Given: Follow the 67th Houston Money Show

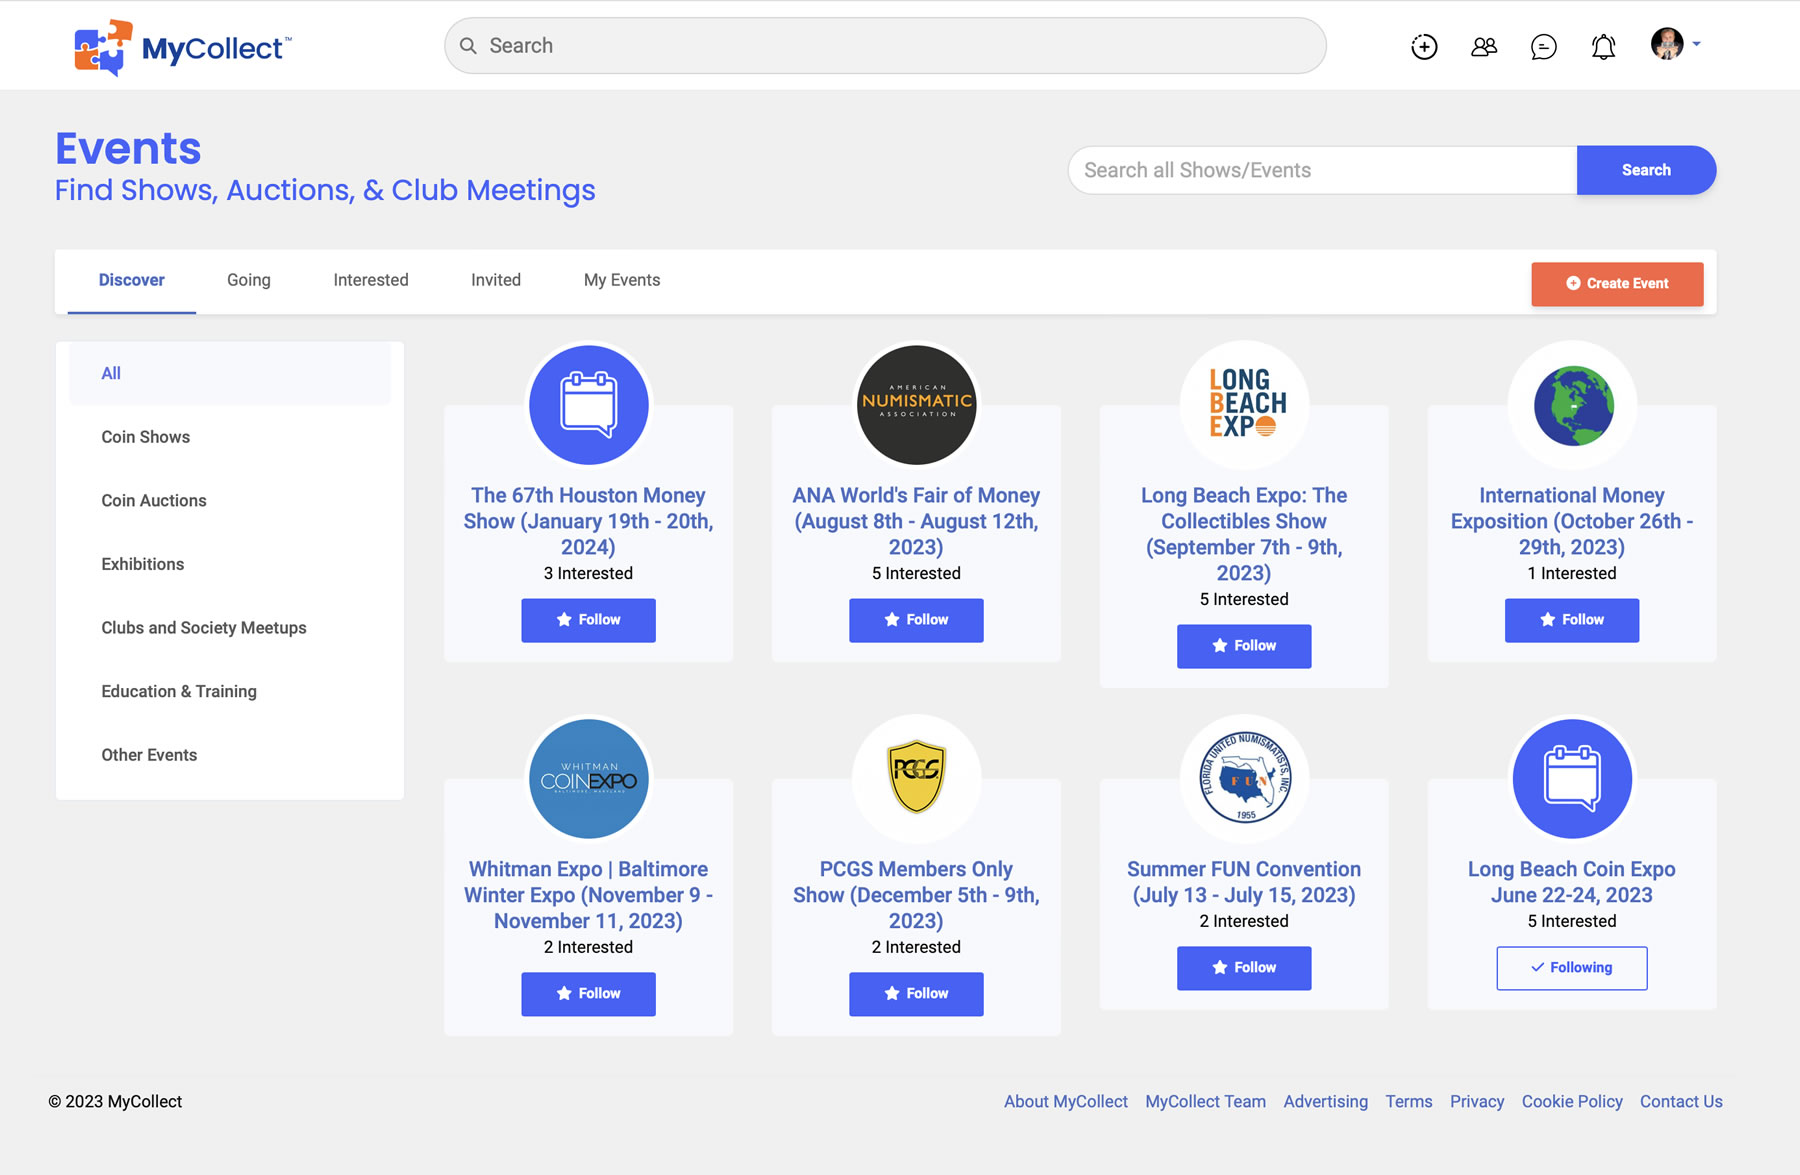Looking at the screenshot, I should coord(588,620).
